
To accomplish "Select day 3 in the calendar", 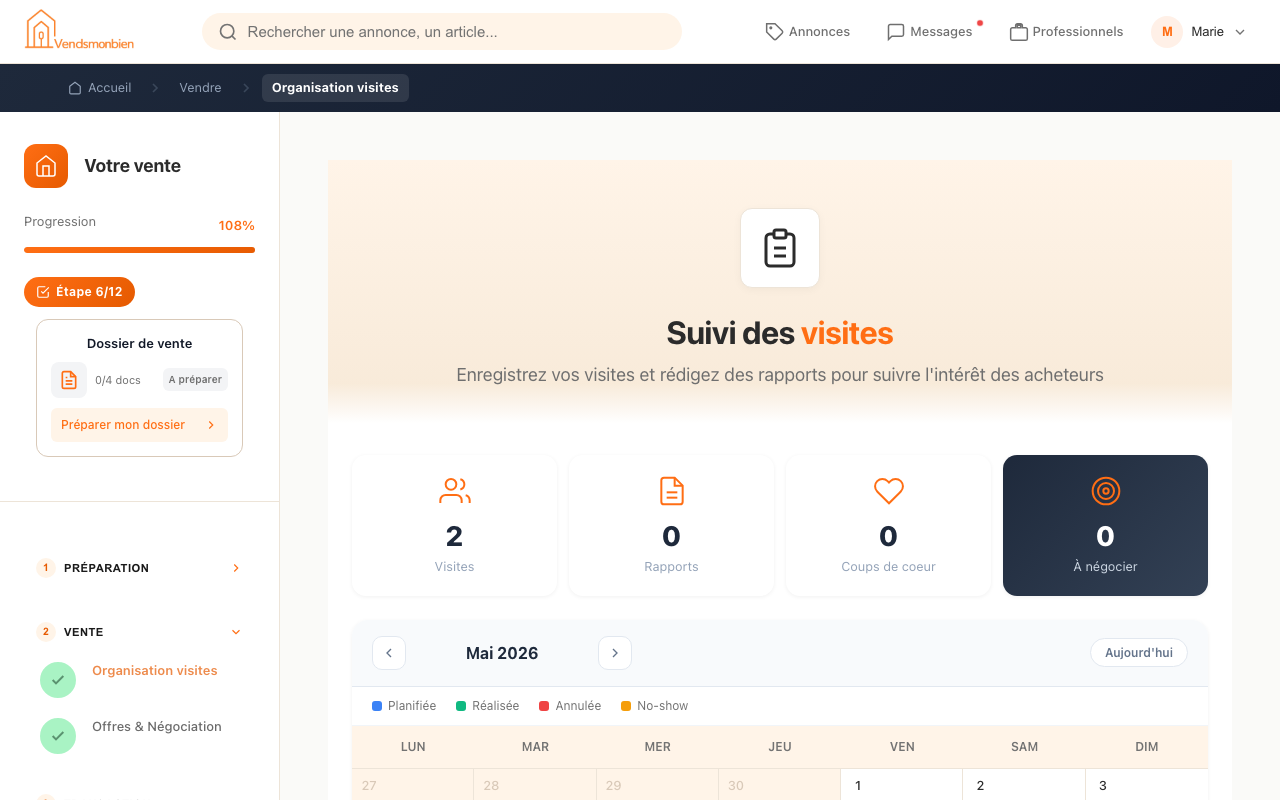I will [1147, 785].
